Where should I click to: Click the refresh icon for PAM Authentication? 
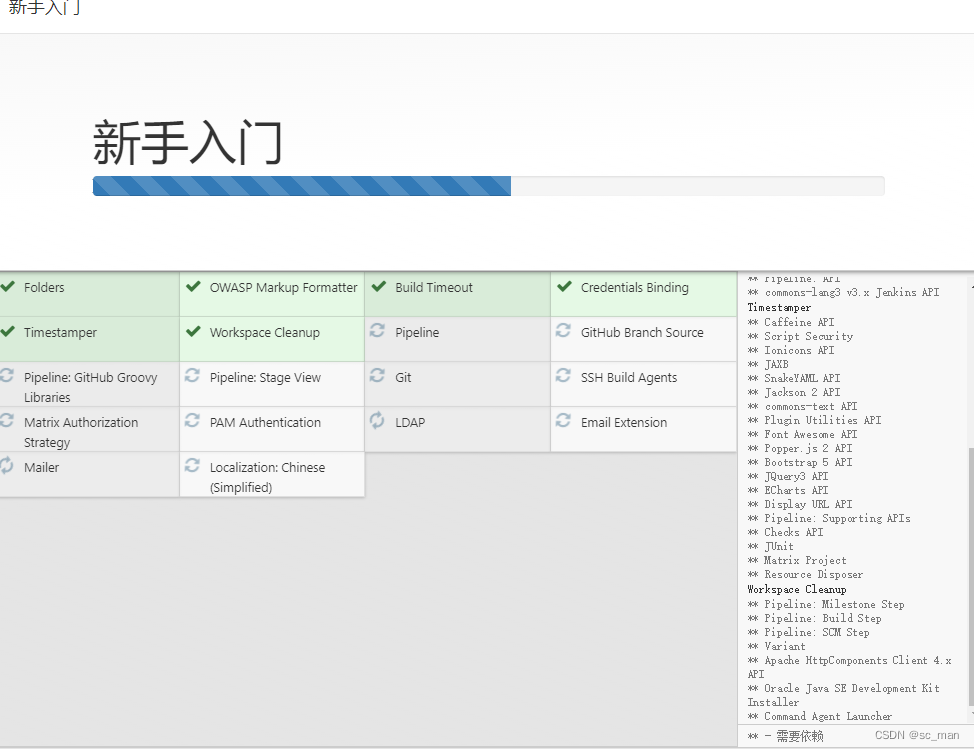click(192, 421)
